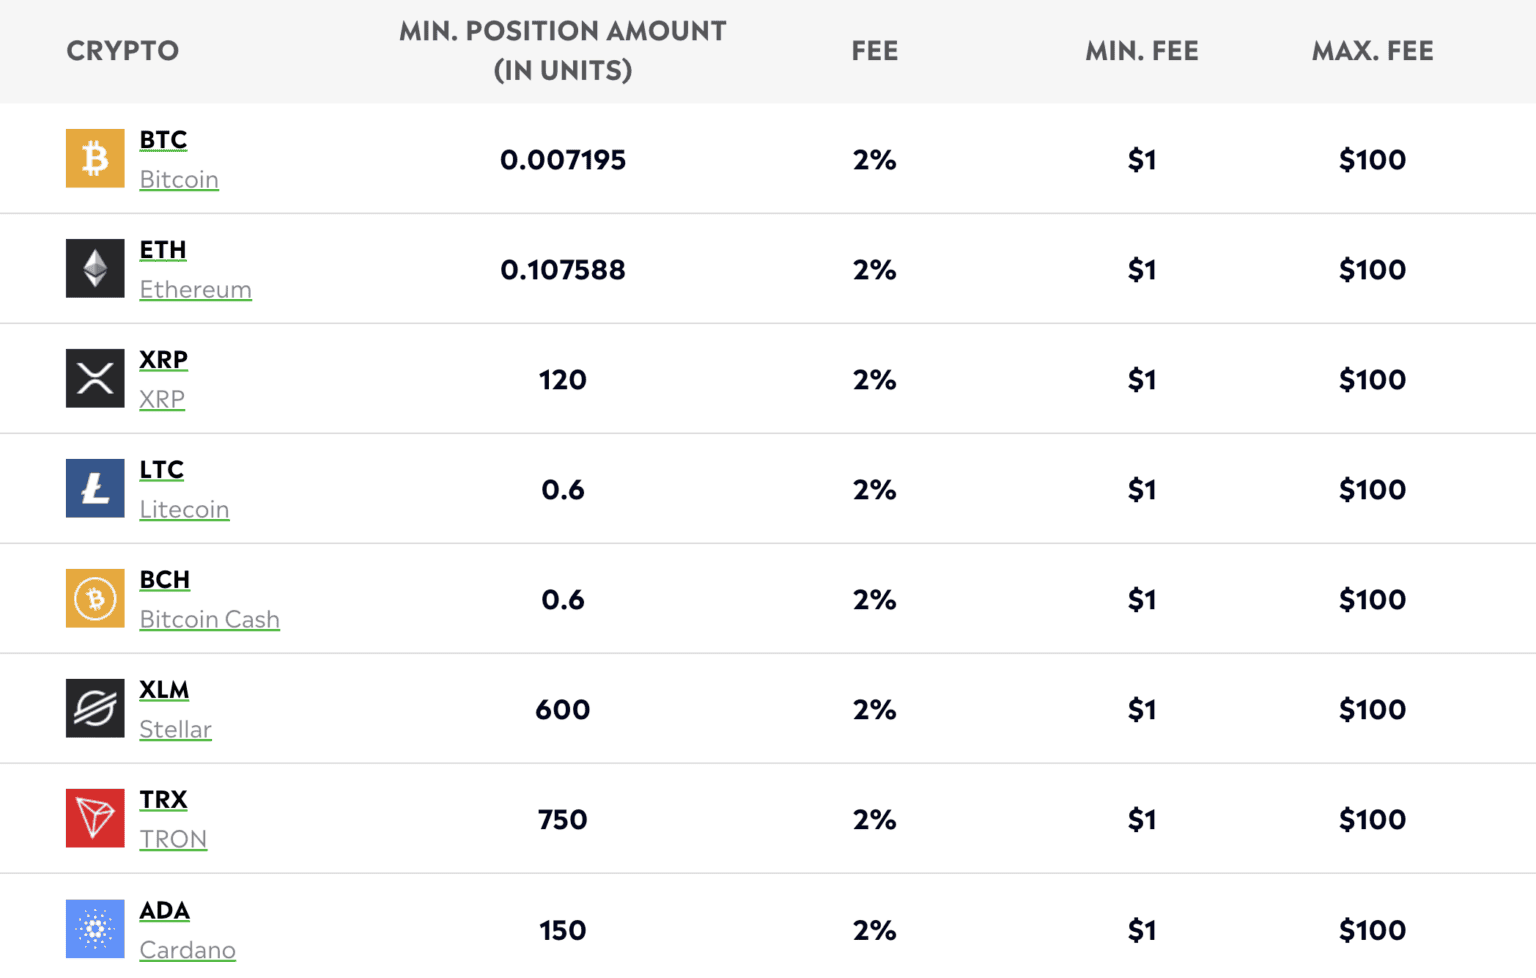Click the CRYPTO column header

(x=122, y=50)
